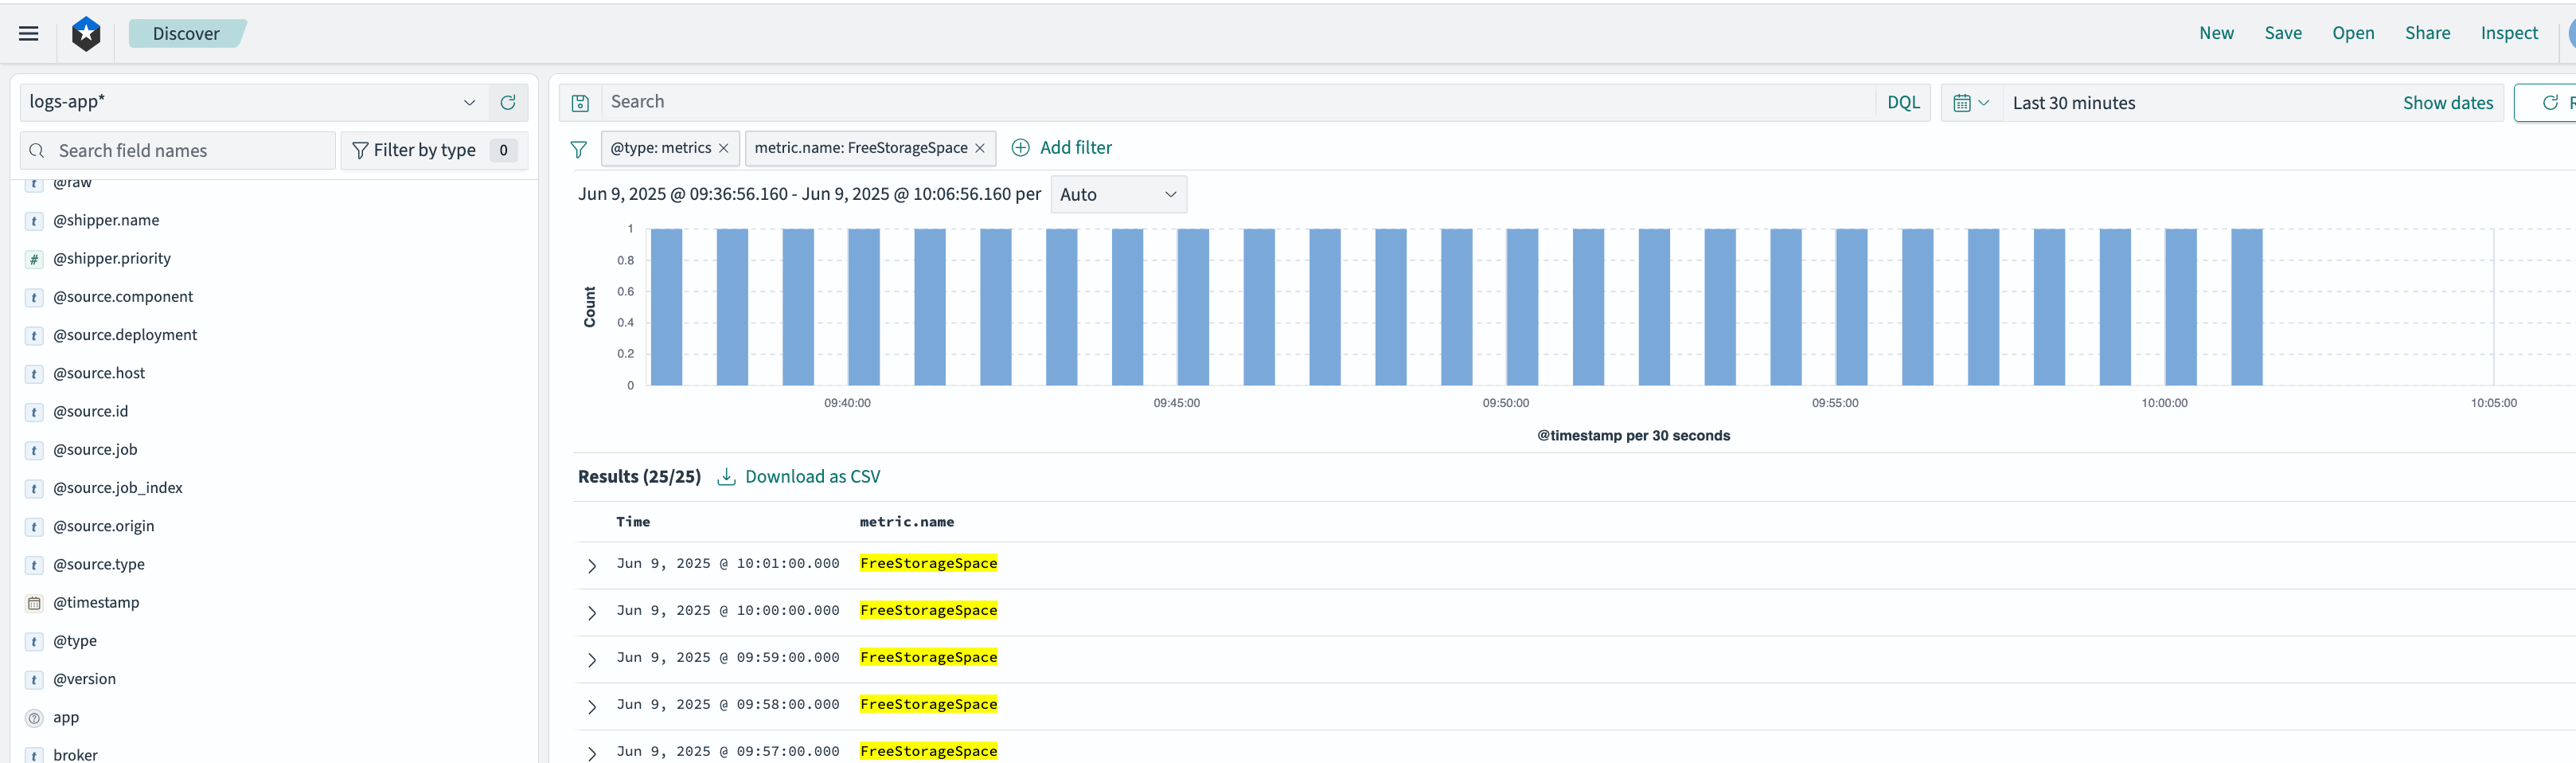2576x763 pixels.
Task: Click the last histogram bar near 10:01
Action: click(2246, 307)
